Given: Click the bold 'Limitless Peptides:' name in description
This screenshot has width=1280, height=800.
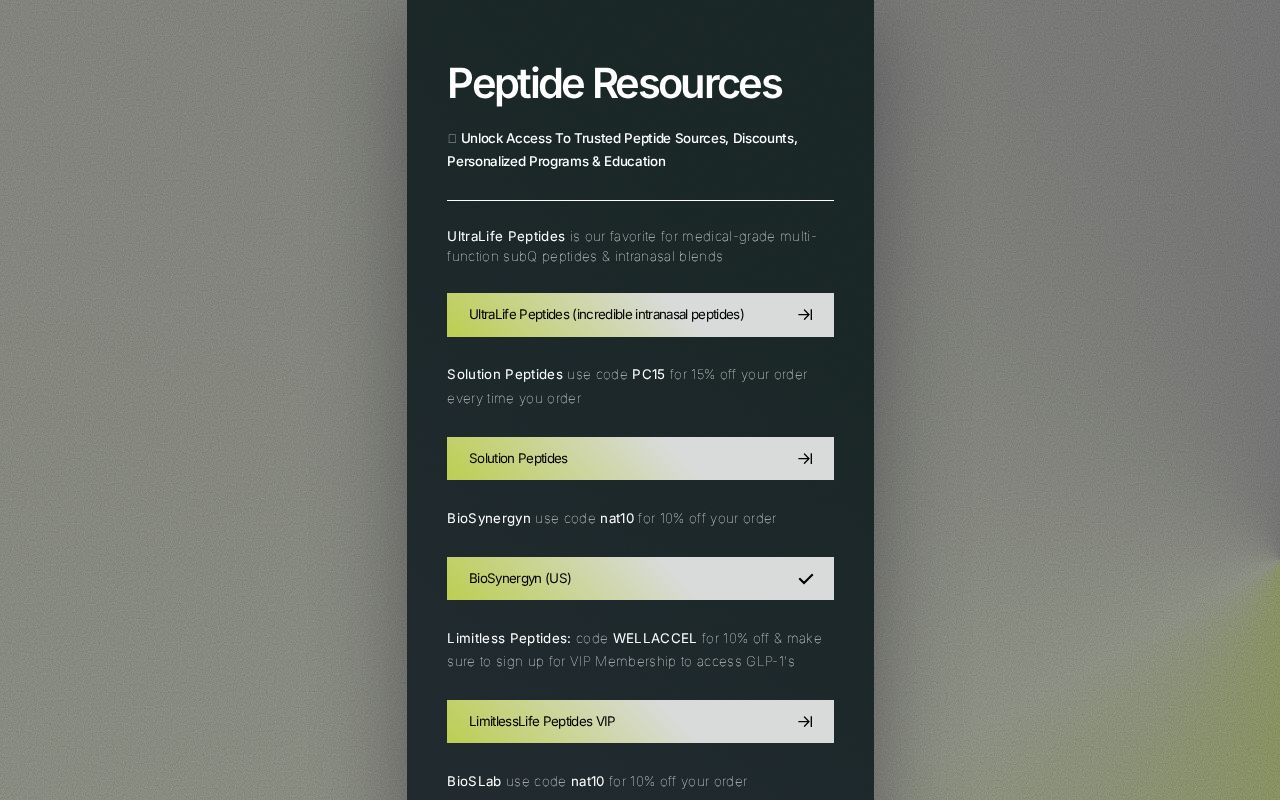Looking at the screenshot, I should 509,639.
